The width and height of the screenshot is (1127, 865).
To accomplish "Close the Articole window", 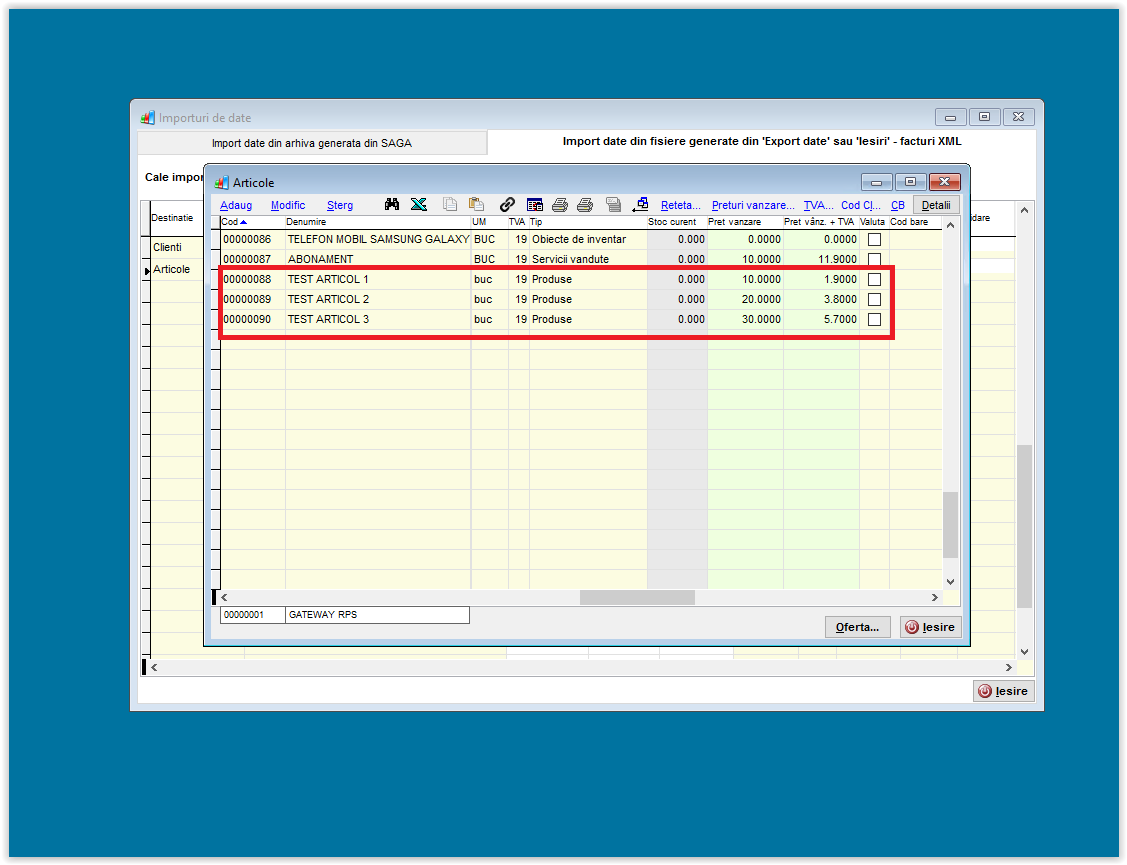I will pyautogui.click(x=944, y=182).
